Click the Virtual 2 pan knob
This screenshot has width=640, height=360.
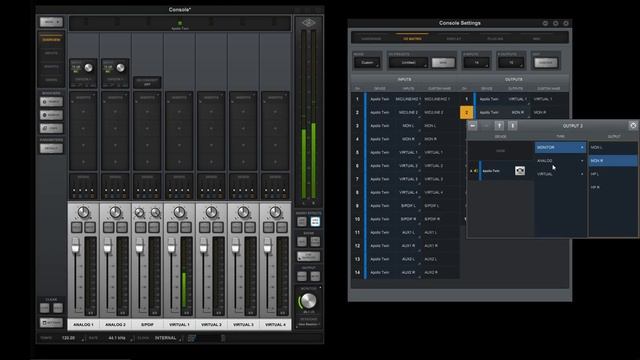point(211,212)
